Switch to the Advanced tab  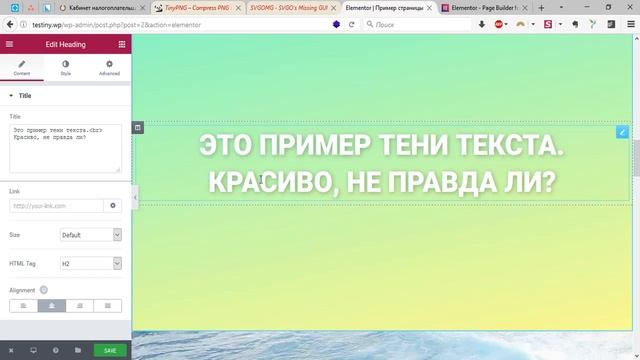[x=109, y=68]
